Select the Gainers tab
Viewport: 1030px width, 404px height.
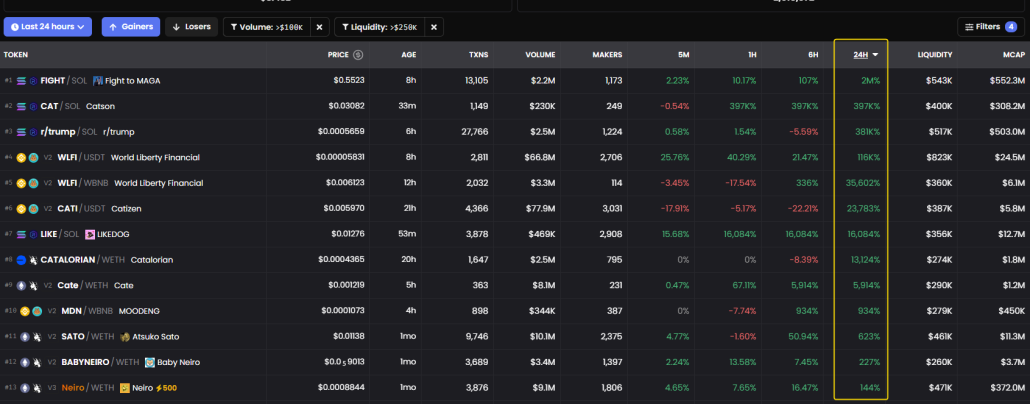(130, 27)
